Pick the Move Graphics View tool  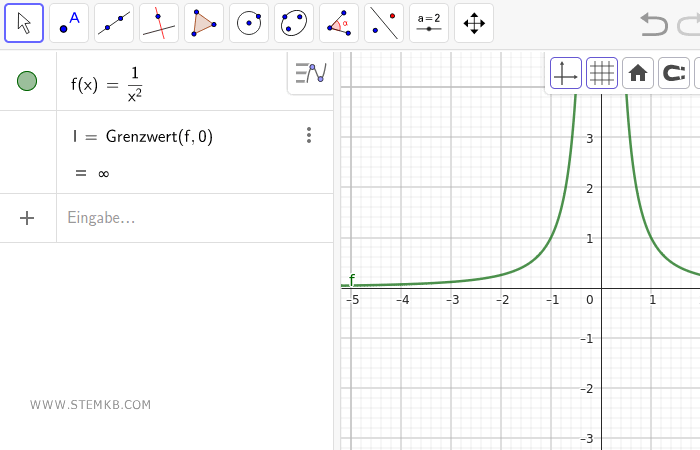click(474, 23)
